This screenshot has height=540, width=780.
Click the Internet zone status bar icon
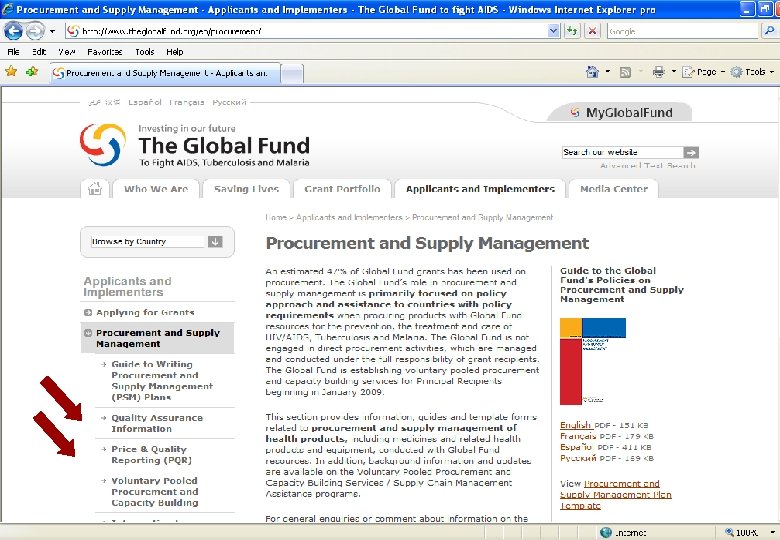(x=605, y=533)
